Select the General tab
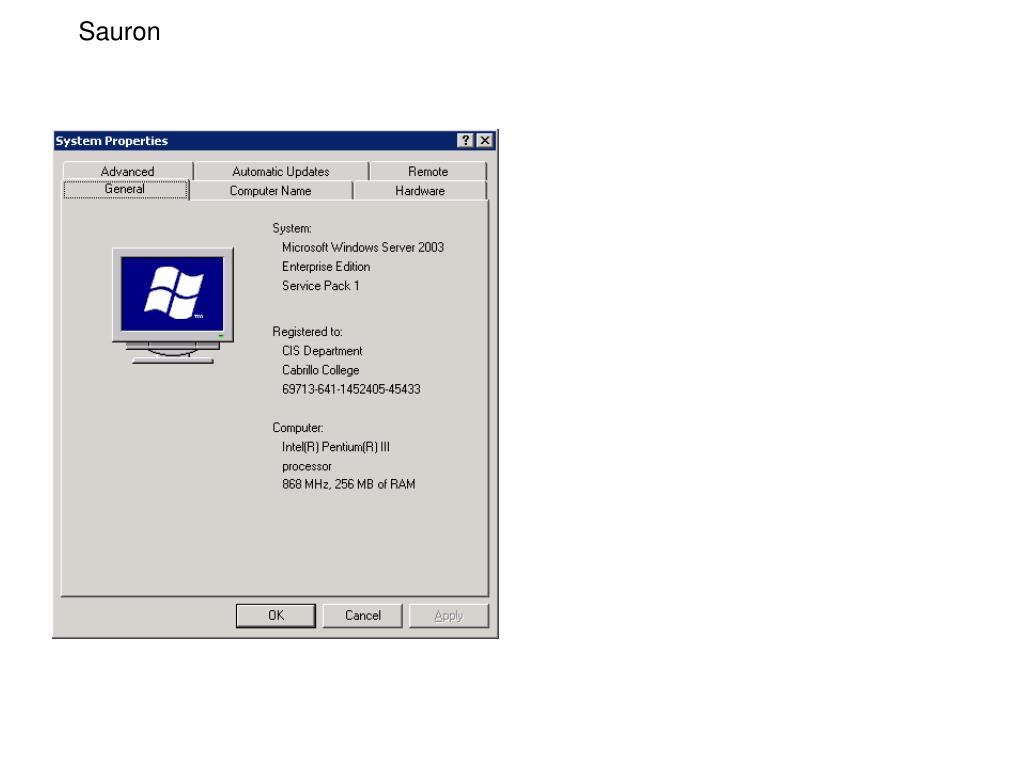The width and height of the screenshot is (1024, 768). (125, 189)
